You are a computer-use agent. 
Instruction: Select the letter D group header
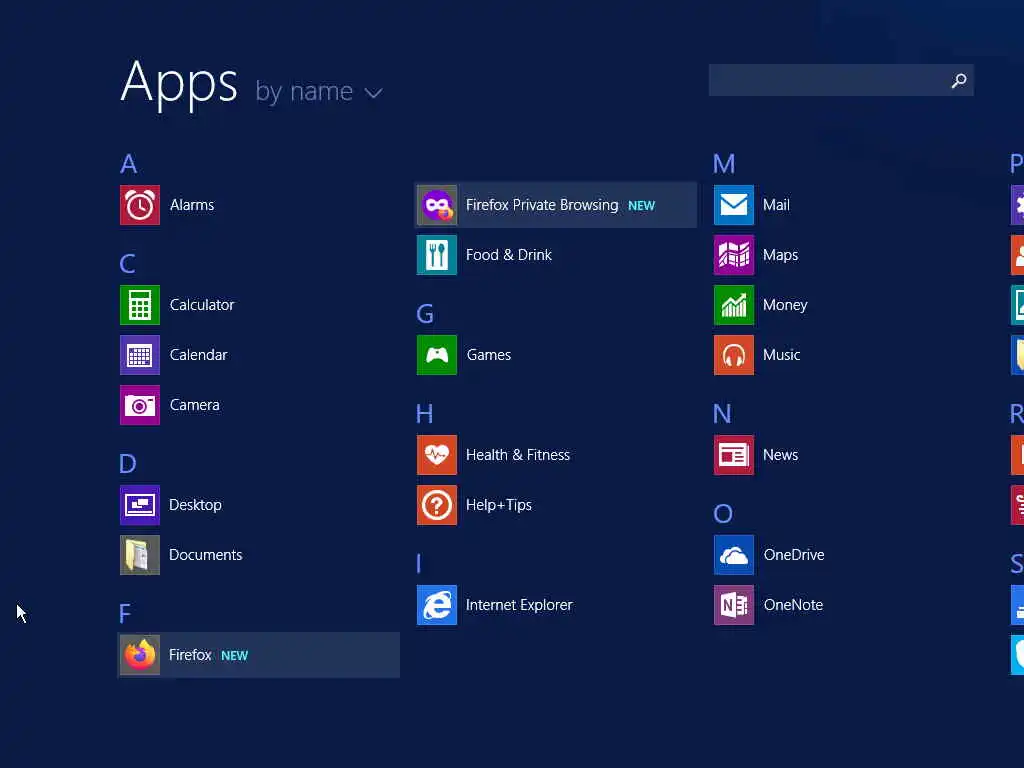[128, 464]
